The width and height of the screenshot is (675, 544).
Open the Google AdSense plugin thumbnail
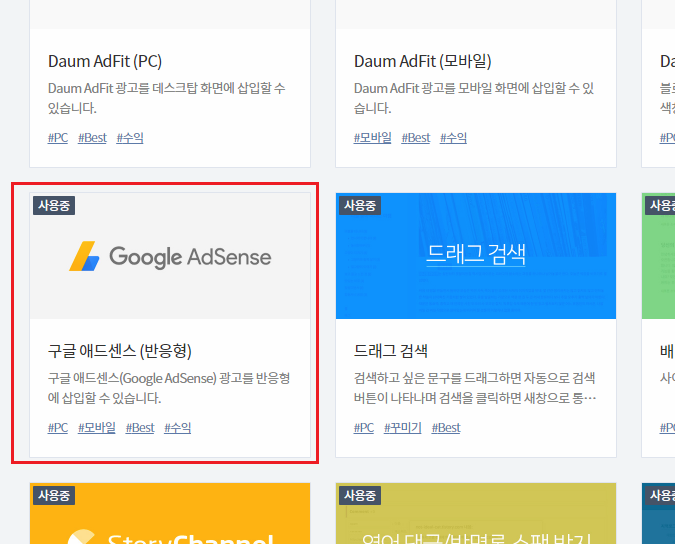[170, 256]
